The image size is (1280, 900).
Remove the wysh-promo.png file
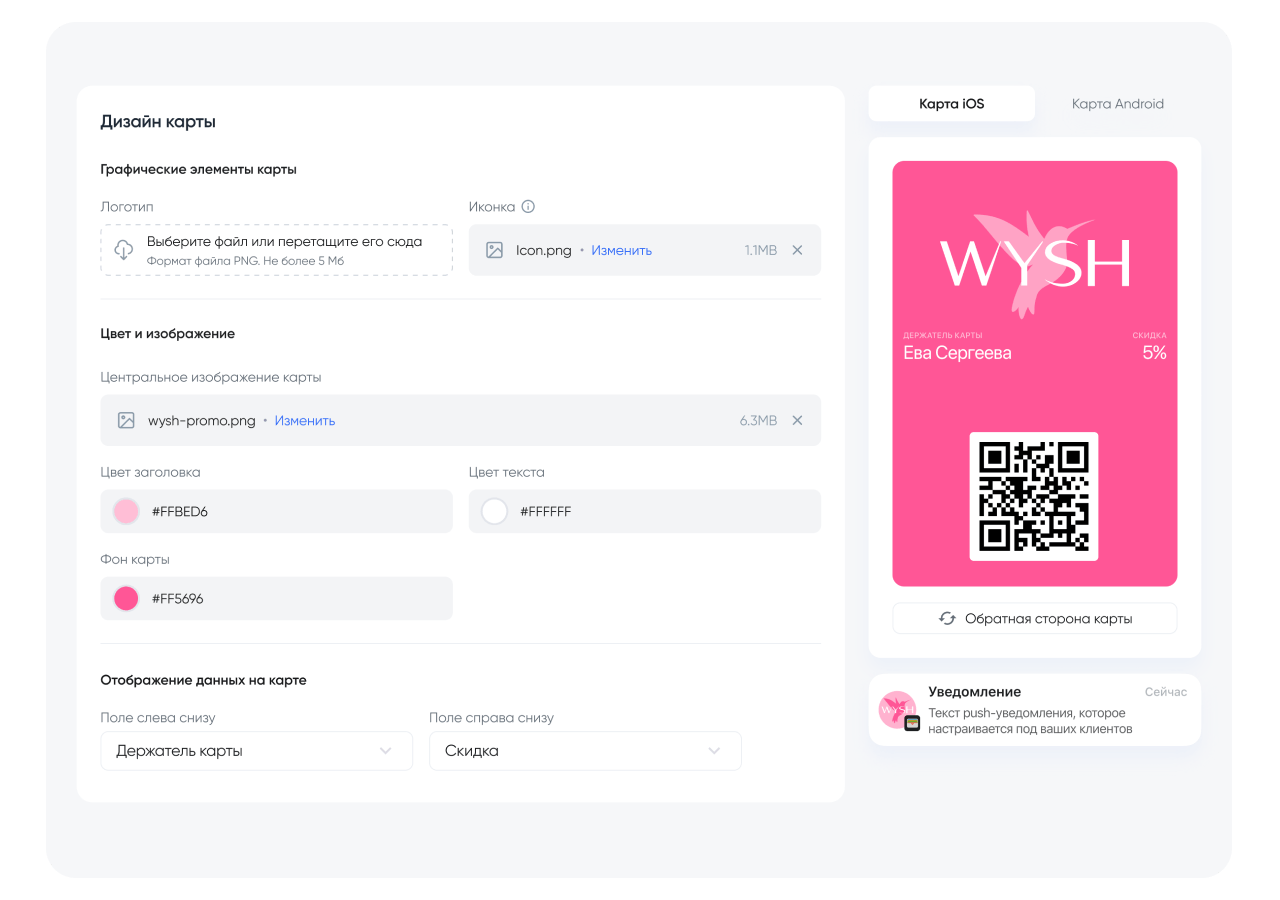[797, 421]
